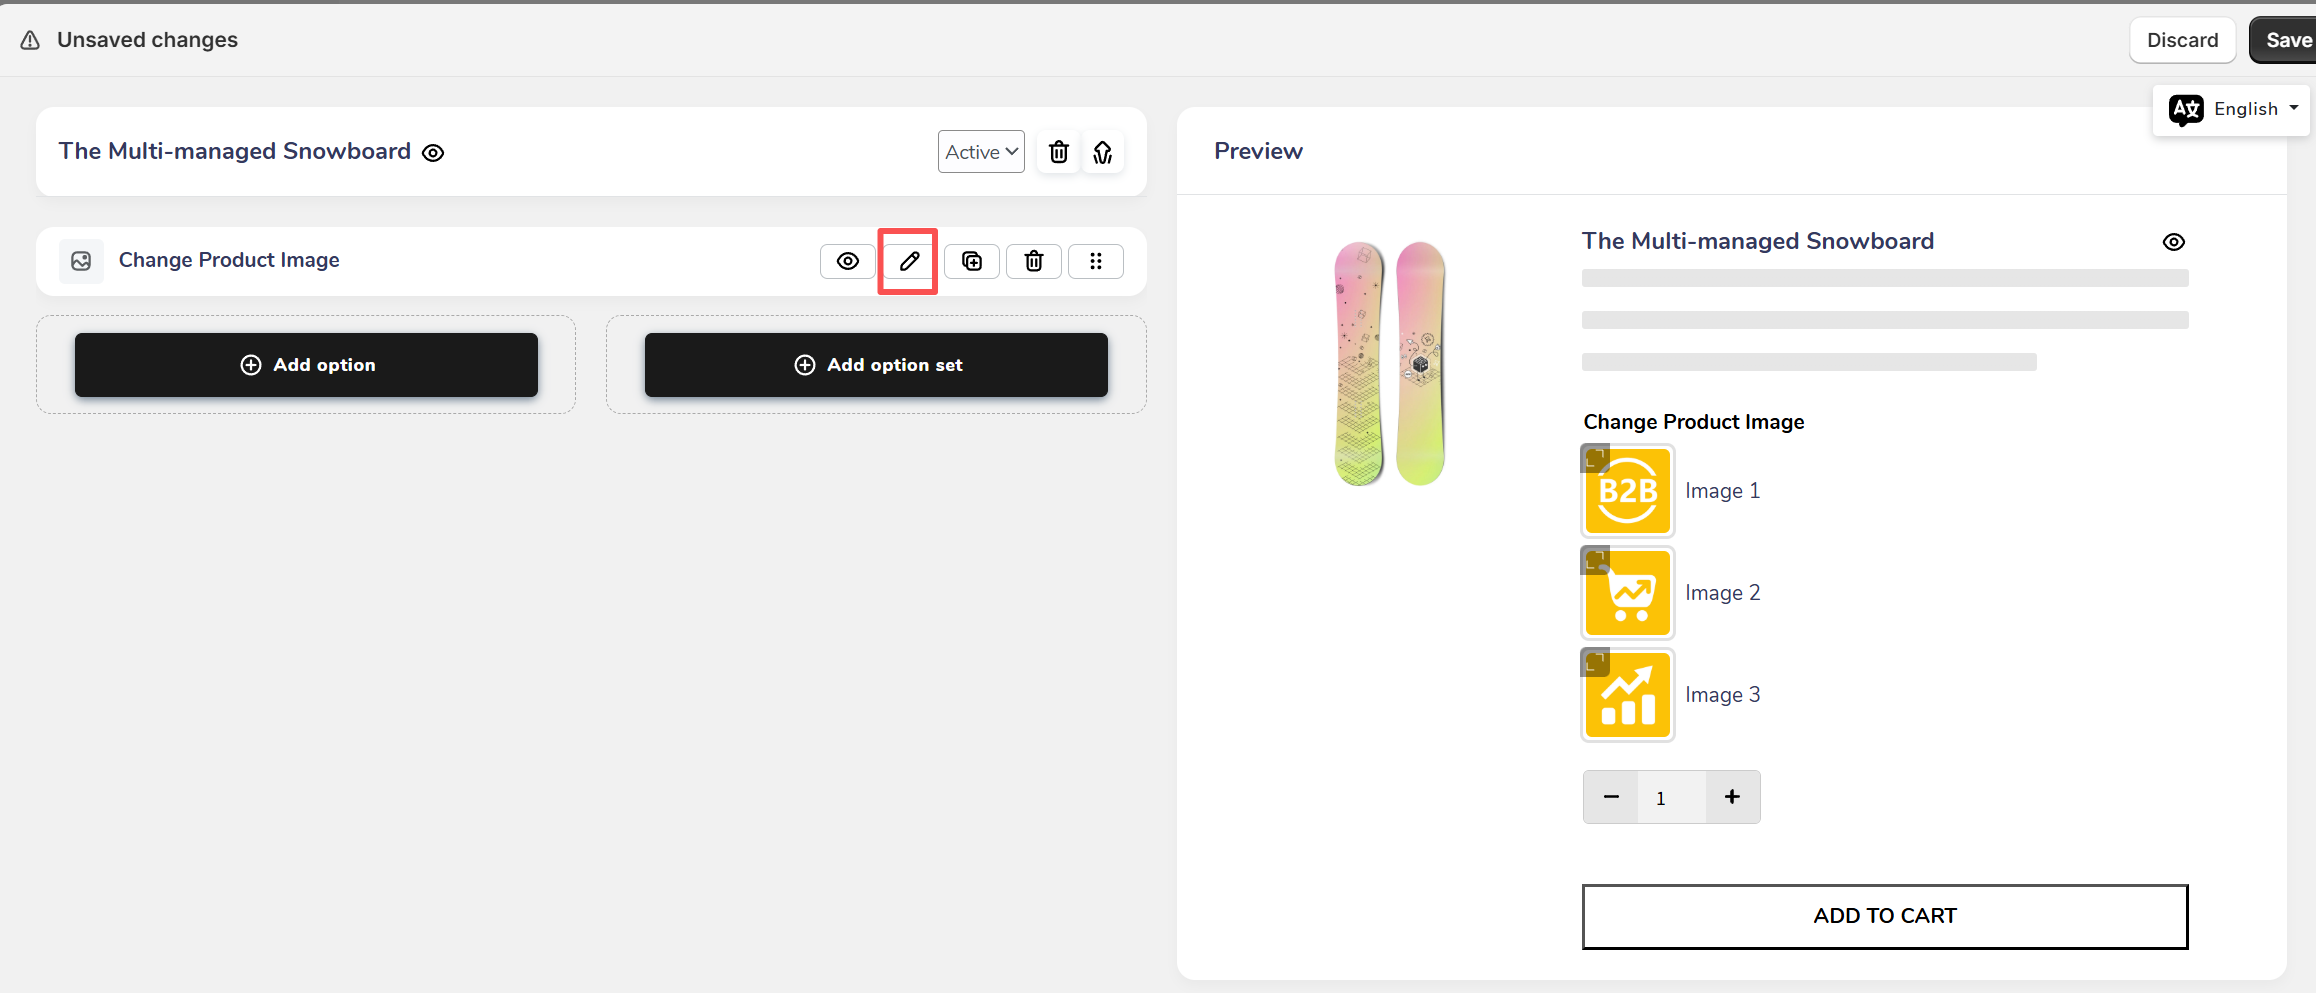Toggle visibility eye on Change Product Image row

point(847,261)
